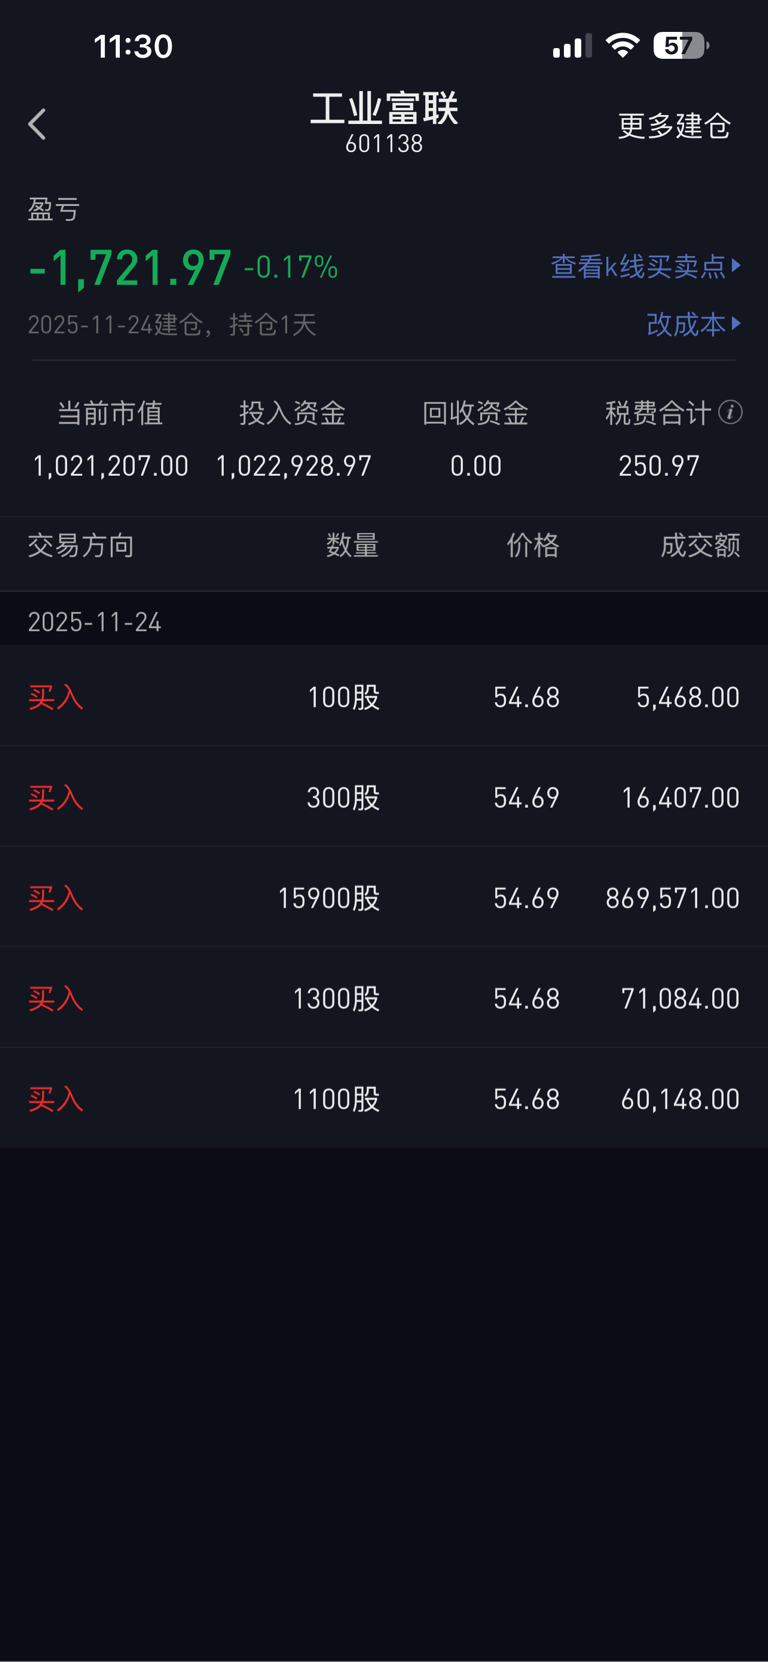
Task: Tap arrow next to 改成本
Action: [x=737, y=323]
